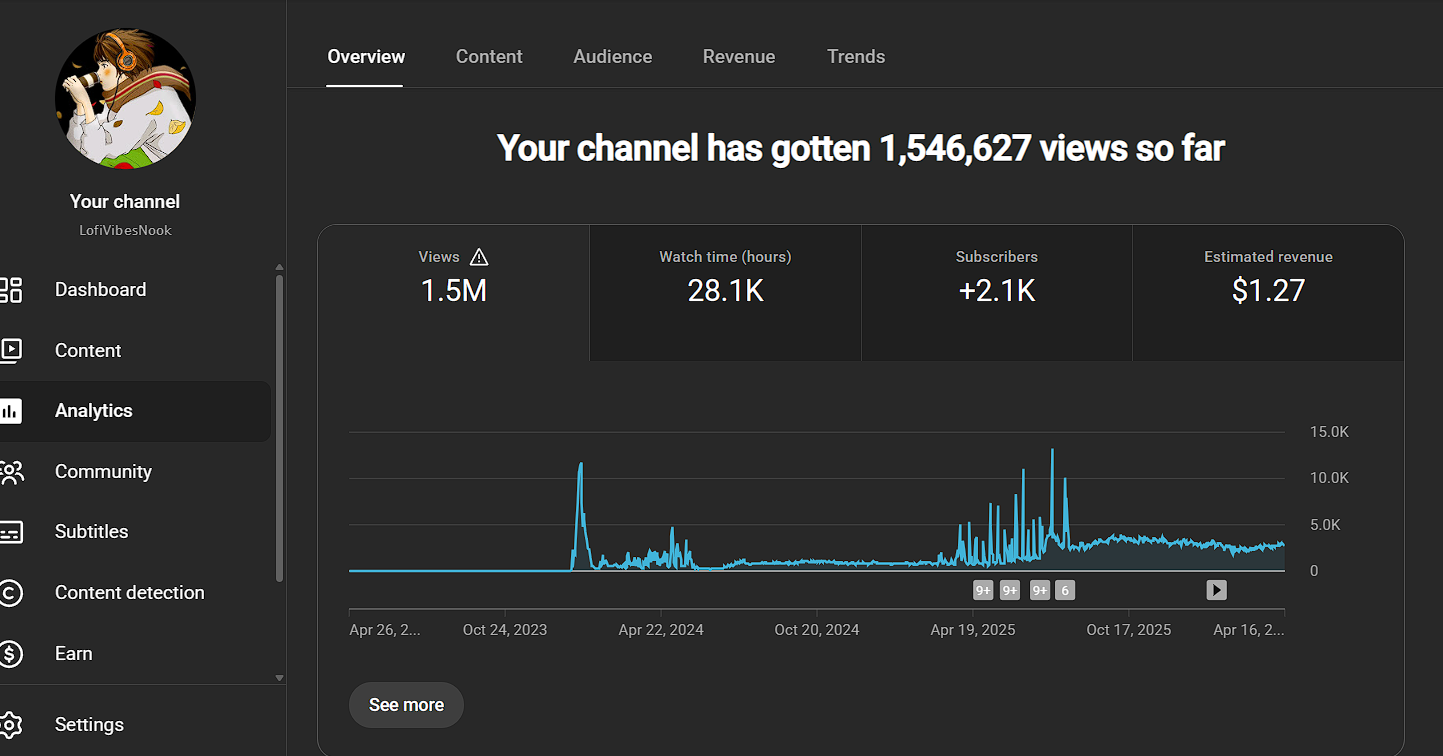The image size is (1443, 756).
Task: Select the Content tab in the top navigation
Action: 489,57
